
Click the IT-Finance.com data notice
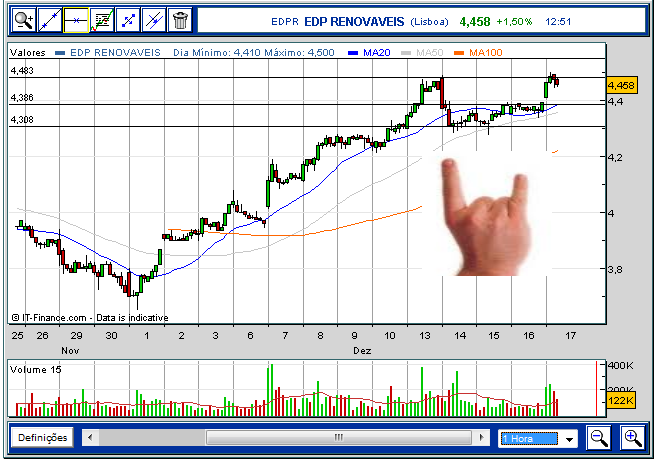pyautogui.click(x=90, y=318)
